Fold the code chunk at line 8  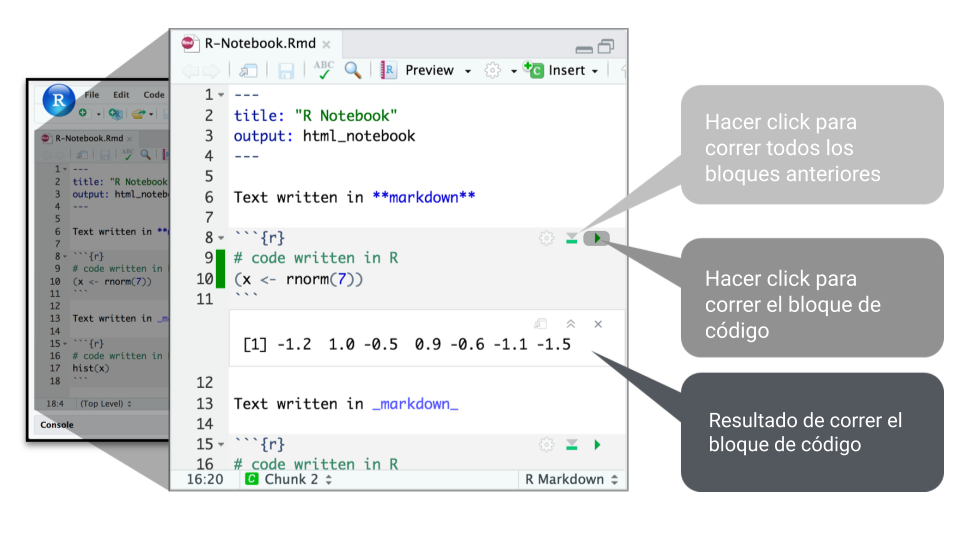pyautogui.click(x=221, y=238)
